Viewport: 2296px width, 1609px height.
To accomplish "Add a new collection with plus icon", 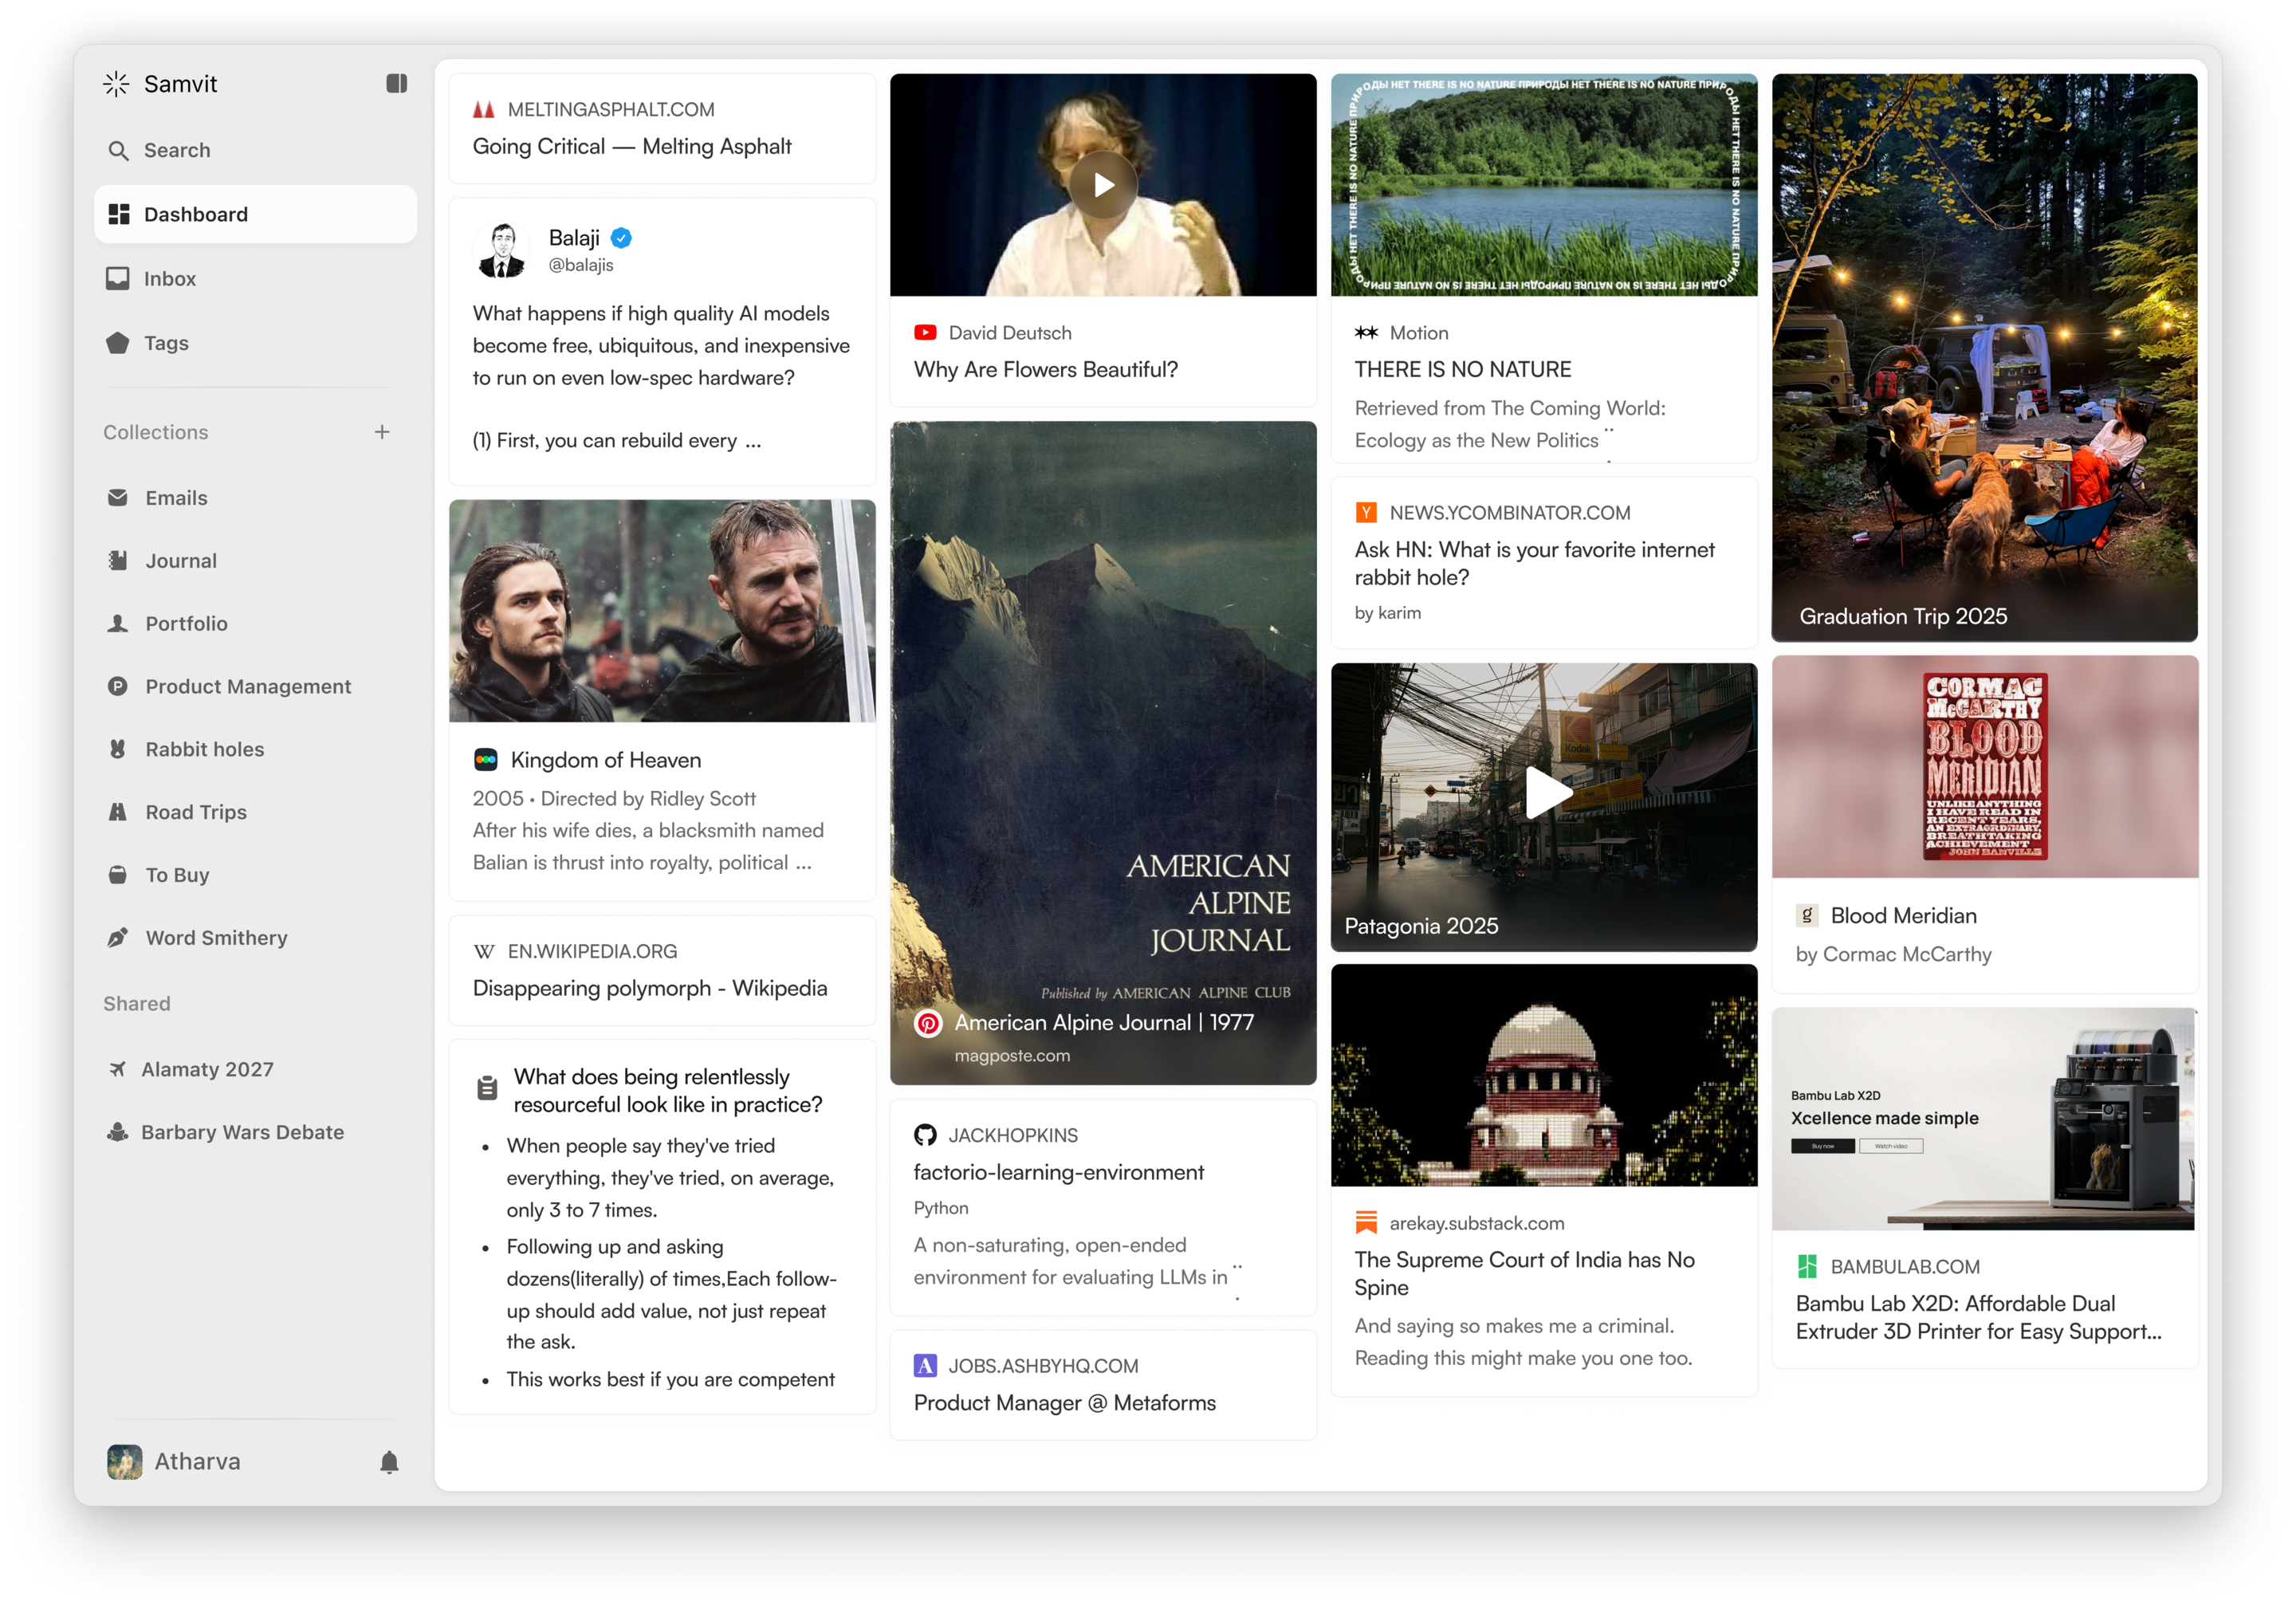I will point(382,432).
